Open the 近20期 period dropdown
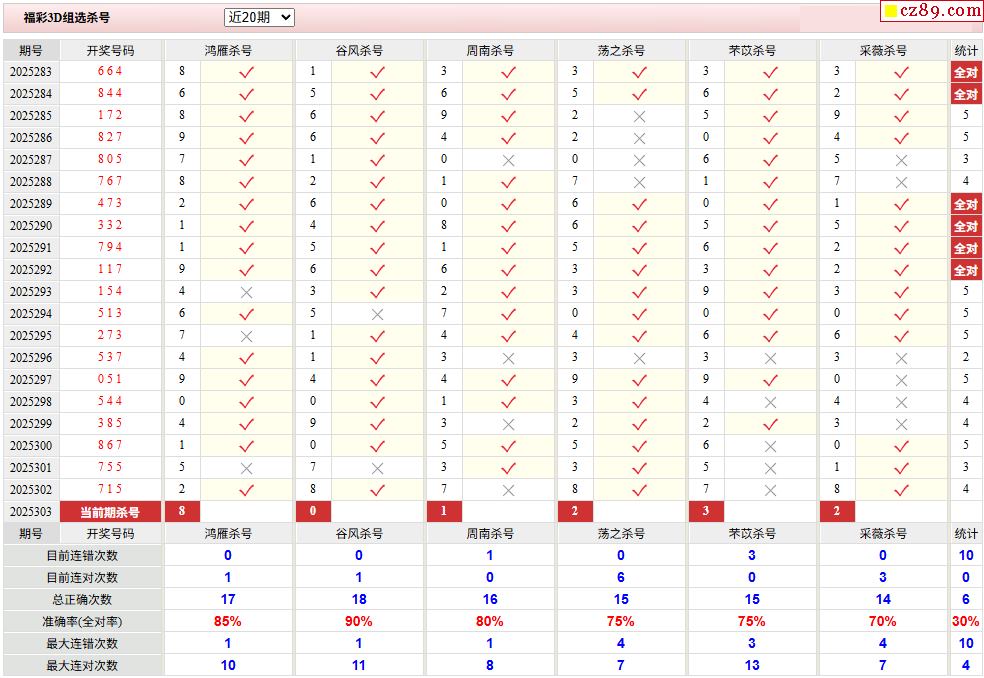The image size is (984, 678). [x=259, y=18]
